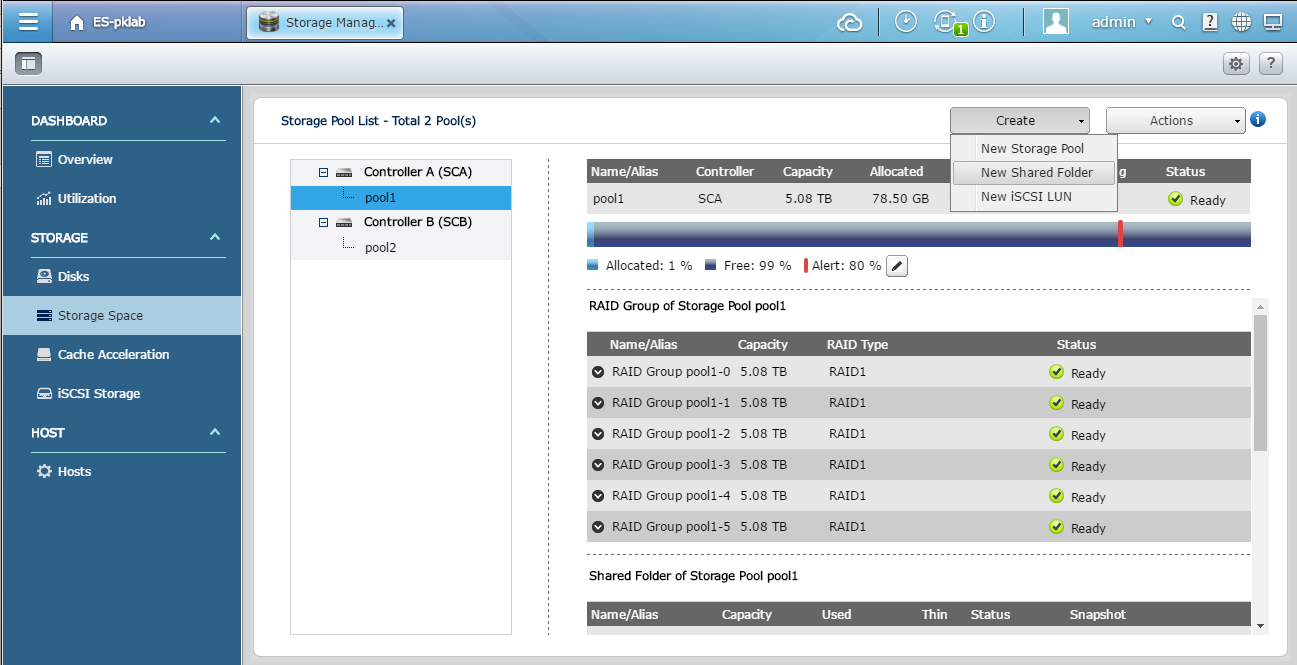The height and width of the screenshot is (665, 1297).
Task: Click the Storage Manager settings gear icon
Action: (1236, 63)
